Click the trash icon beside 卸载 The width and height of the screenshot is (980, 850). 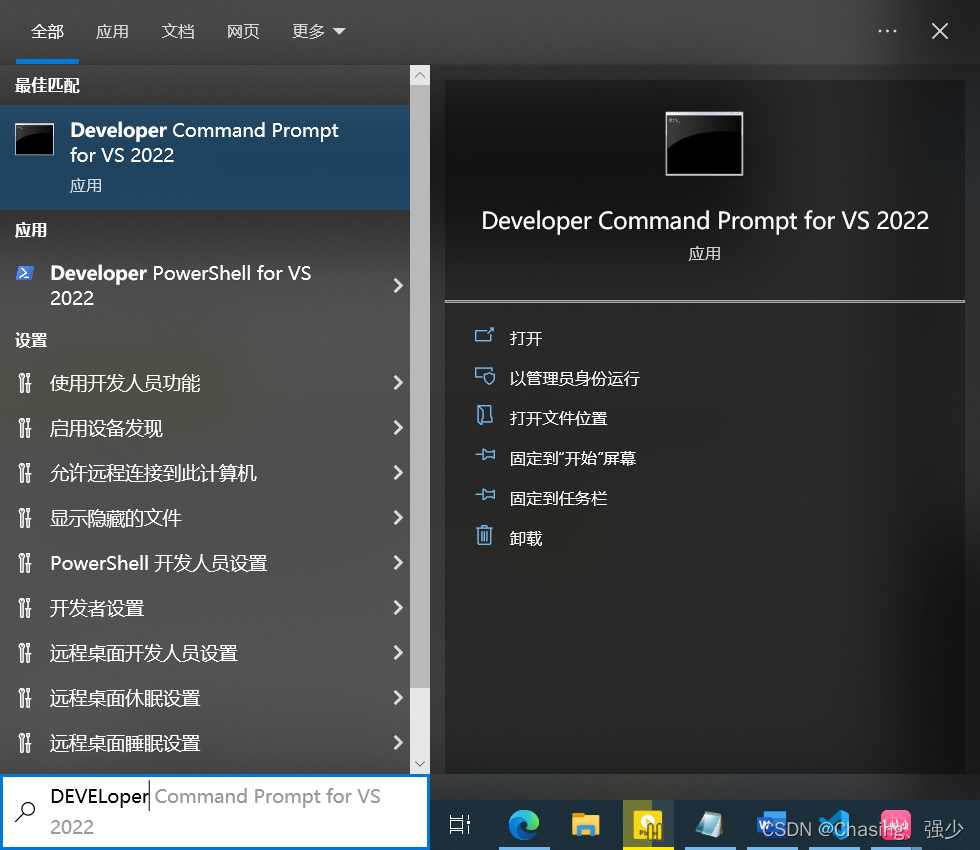tap(484, 535)
